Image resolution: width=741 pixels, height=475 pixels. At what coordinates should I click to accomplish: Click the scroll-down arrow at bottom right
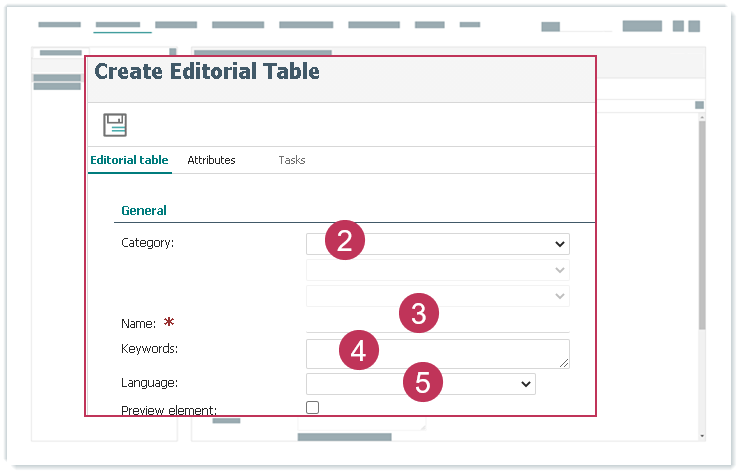click(x=701, y=436)
